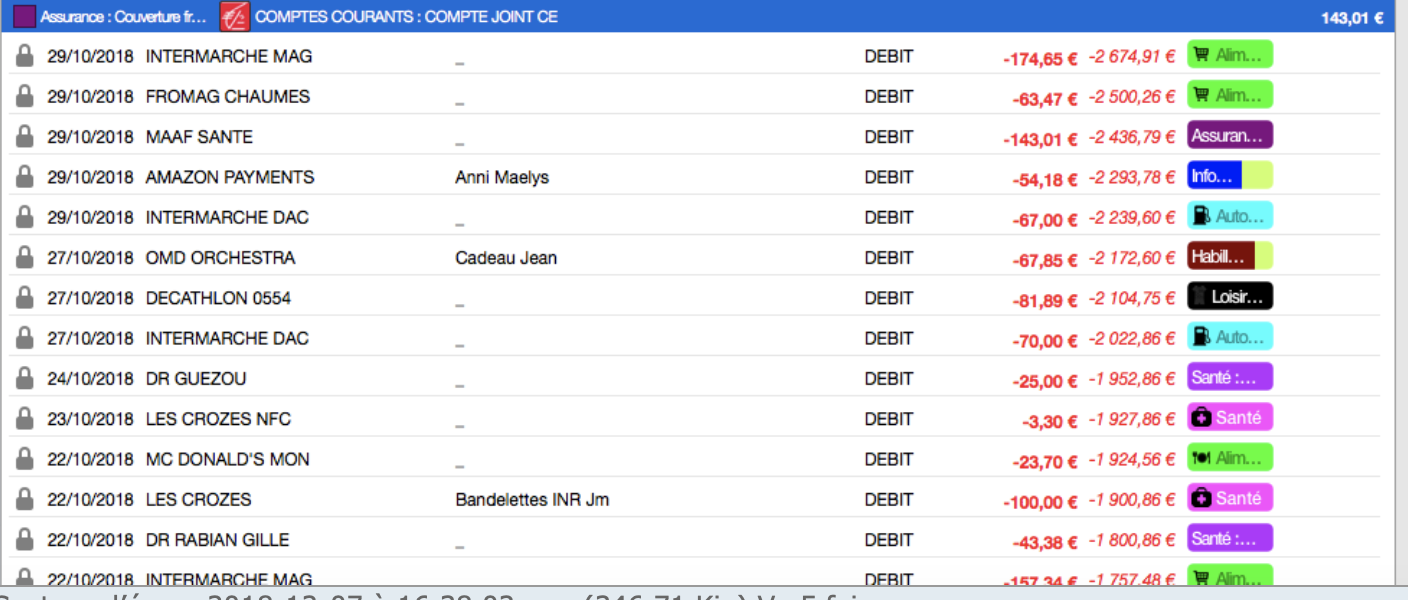
Task: Click the lock icon on MAAF SANTE row
Action: click(24, 136)
